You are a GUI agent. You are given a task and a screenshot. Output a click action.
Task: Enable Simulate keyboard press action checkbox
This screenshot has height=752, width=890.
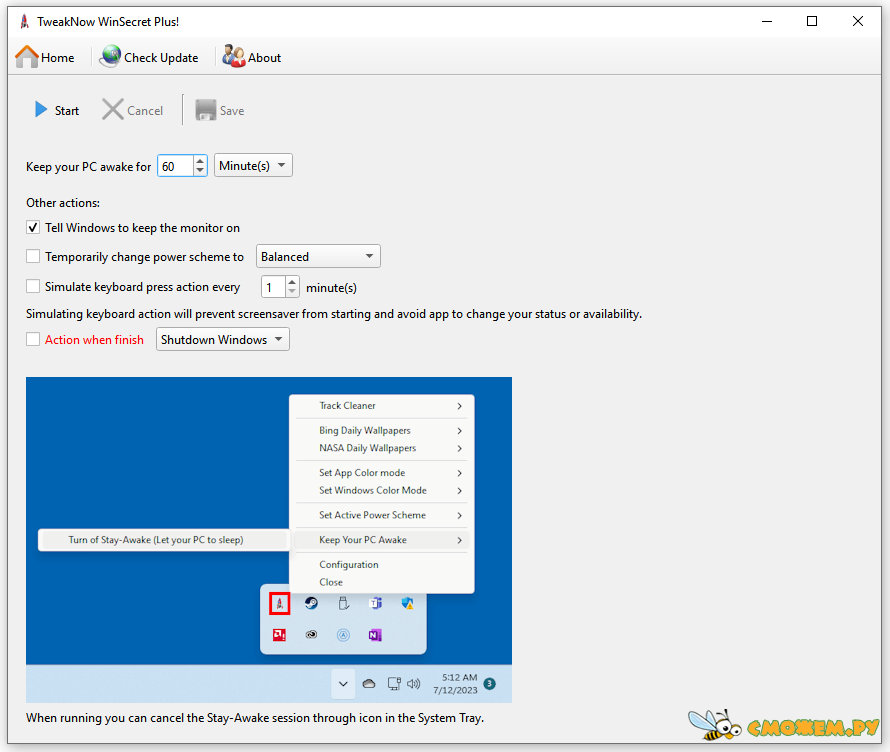pyautogui.click(x=33, y=286)
